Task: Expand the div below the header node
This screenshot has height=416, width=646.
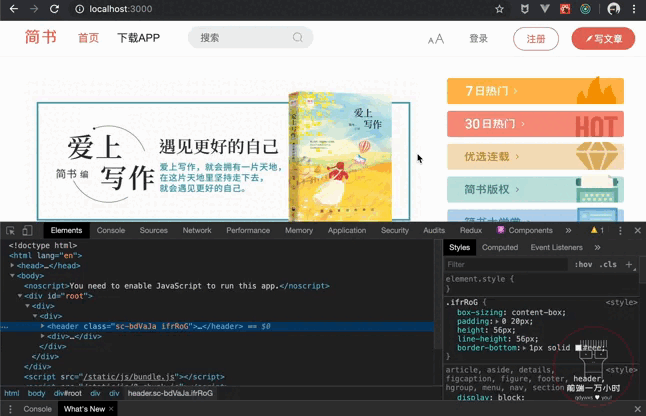Action: click(x=42, y=336)
